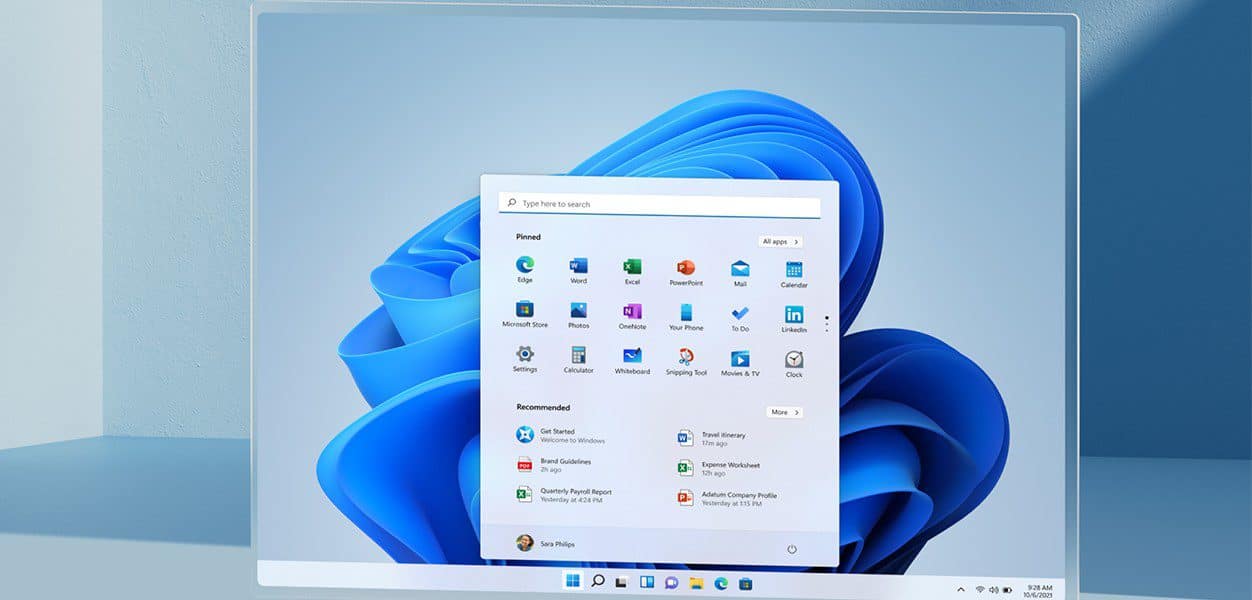
Task: Click the volume icon in the tray
Action: click(993, 590)
